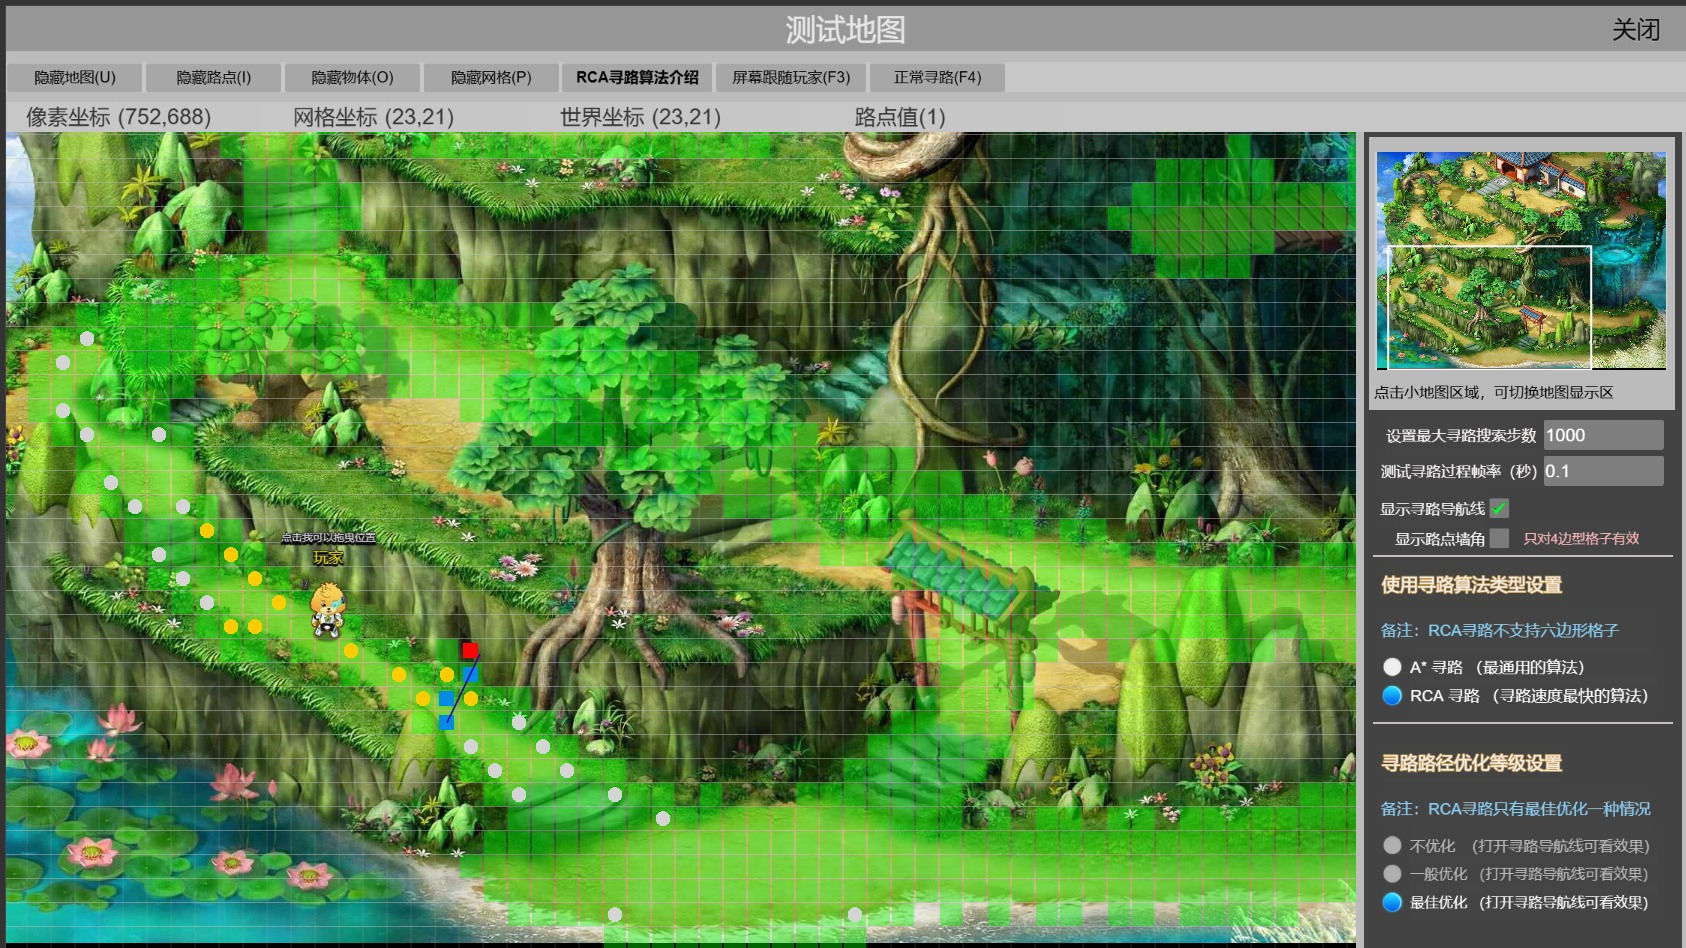Click the red destination cell on the grid
The height and width of the screenshot is (948, 1686).
[470, 650]
